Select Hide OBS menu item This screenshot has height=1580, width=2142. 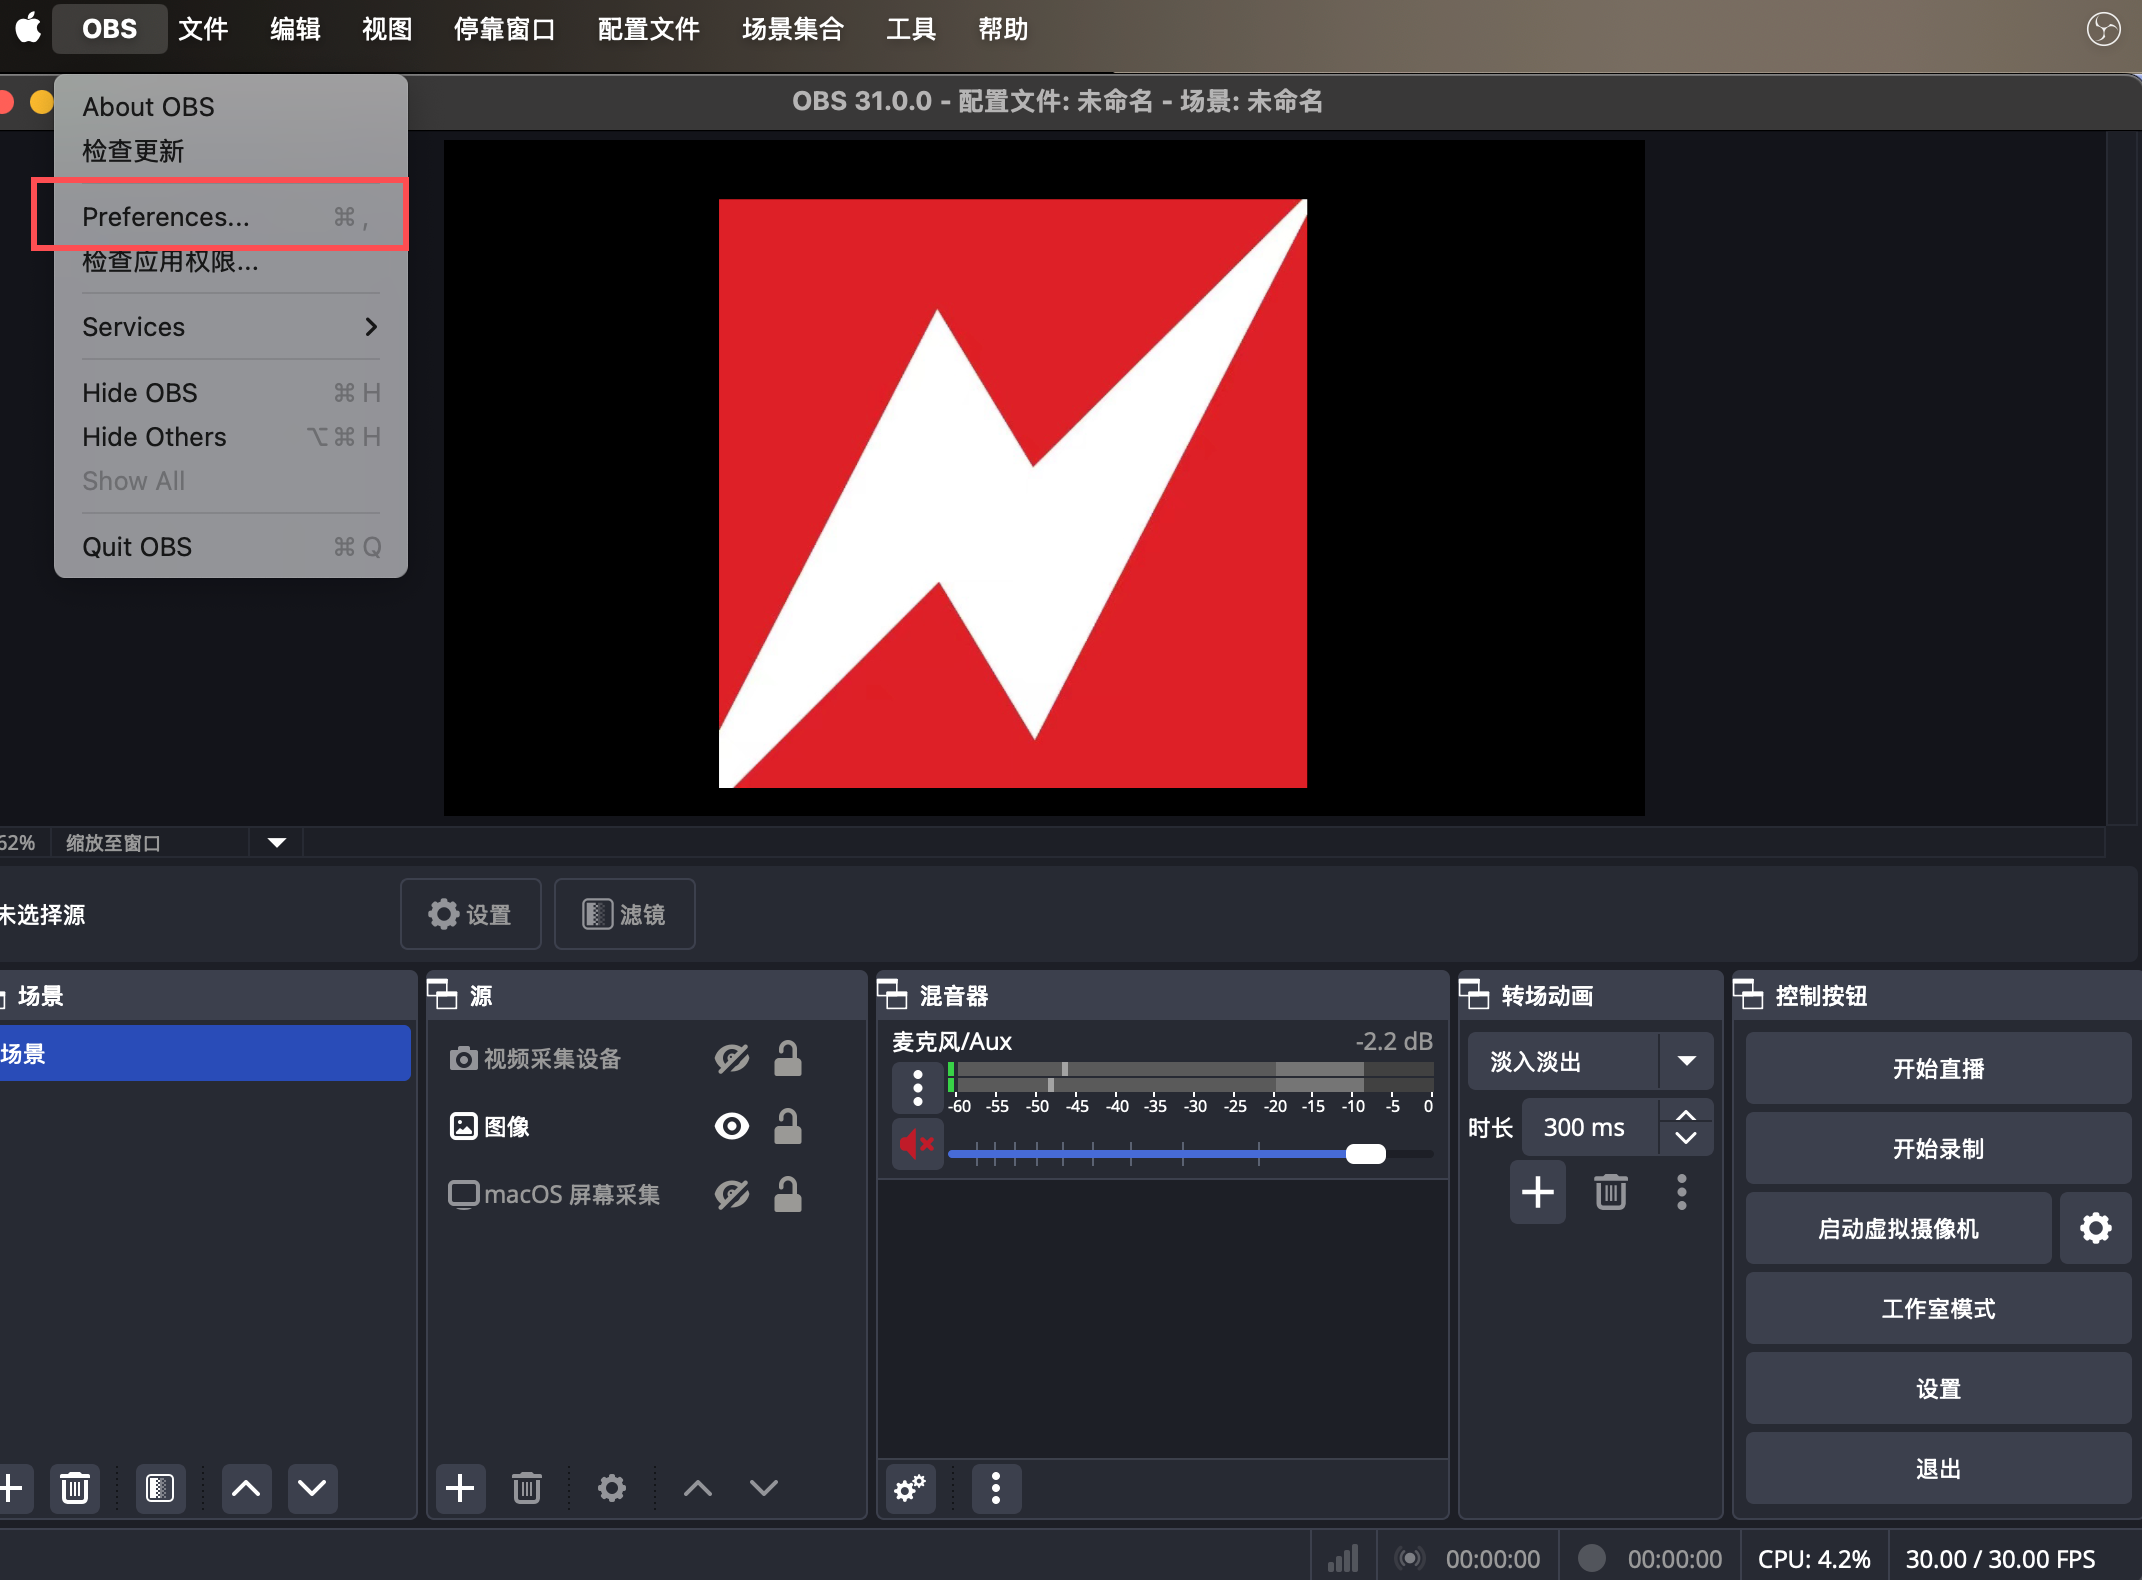click(x=230, y=393)
